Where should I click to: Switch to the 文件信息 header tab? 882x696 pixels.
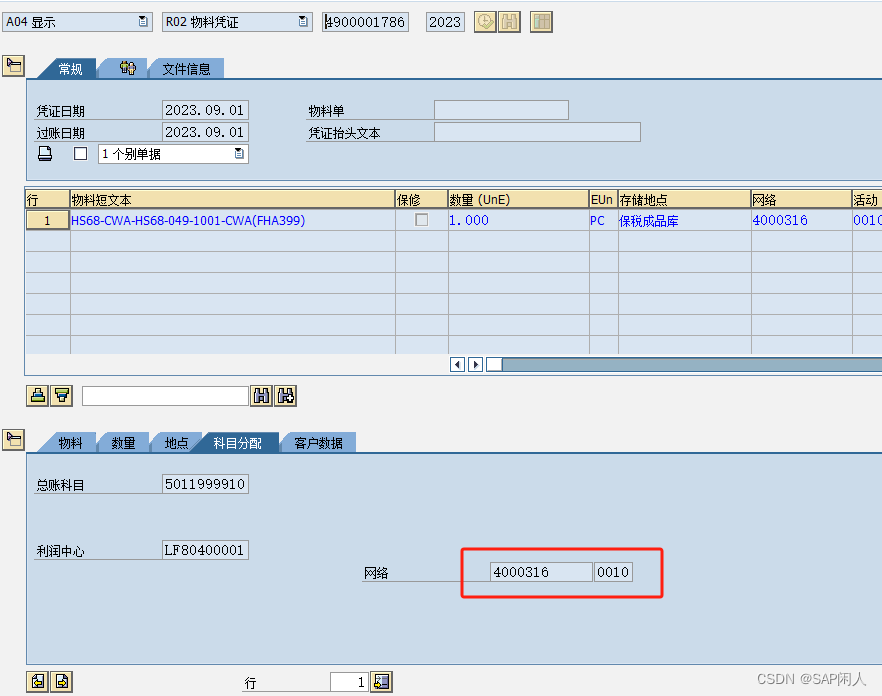pyautogui.click(x=186, y=69)
